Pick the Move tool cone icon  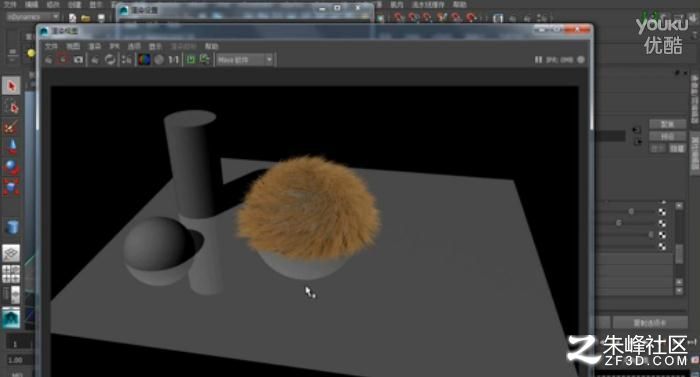coord(11,147)
